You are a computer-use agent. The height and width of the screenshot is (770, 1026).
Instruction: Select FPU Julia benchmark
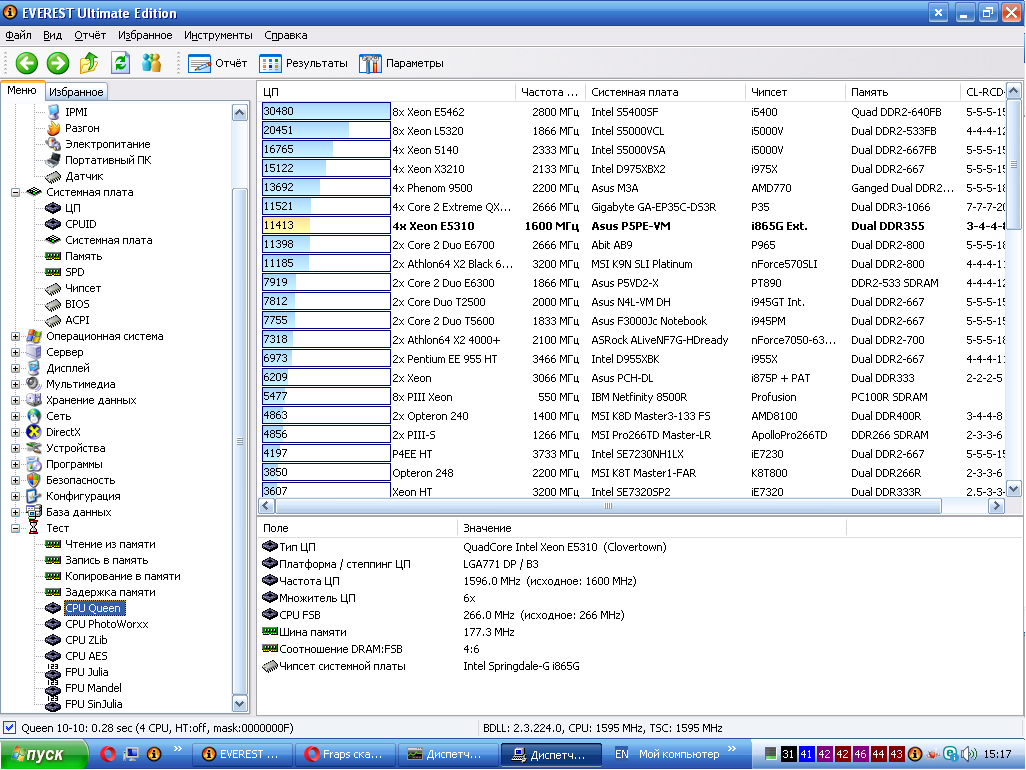(x=86, y=672)
